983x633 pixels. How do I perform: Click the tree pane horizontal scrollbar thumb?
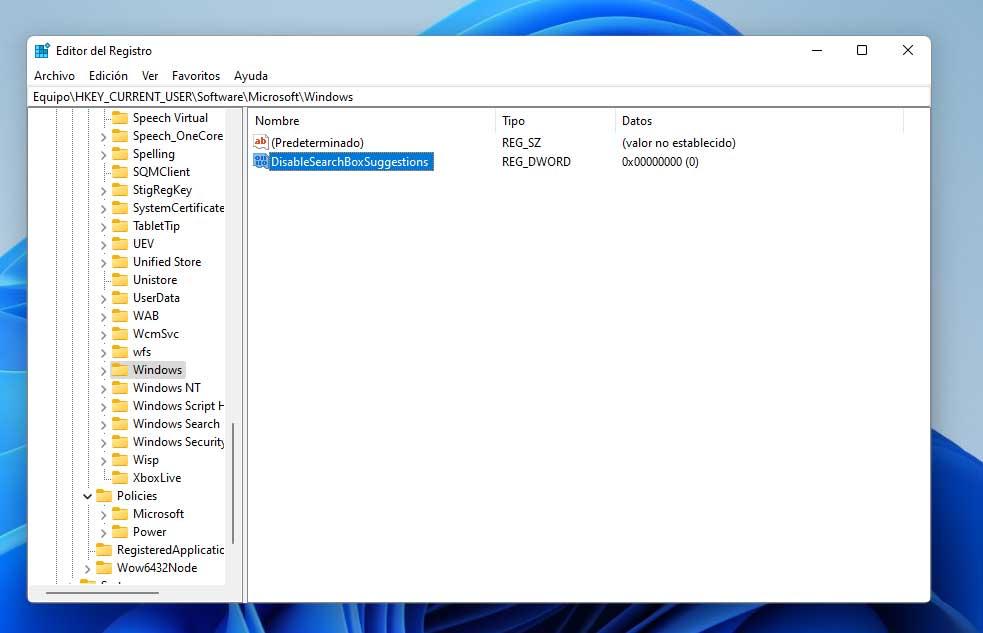pyautogui.click(x=102, y=592)
